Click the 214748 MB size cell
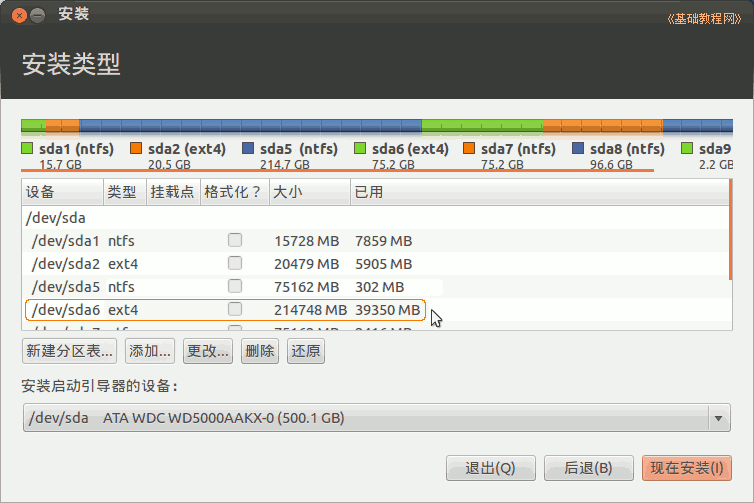Screen dimensions: 754x503 click(x=311, y=310)
